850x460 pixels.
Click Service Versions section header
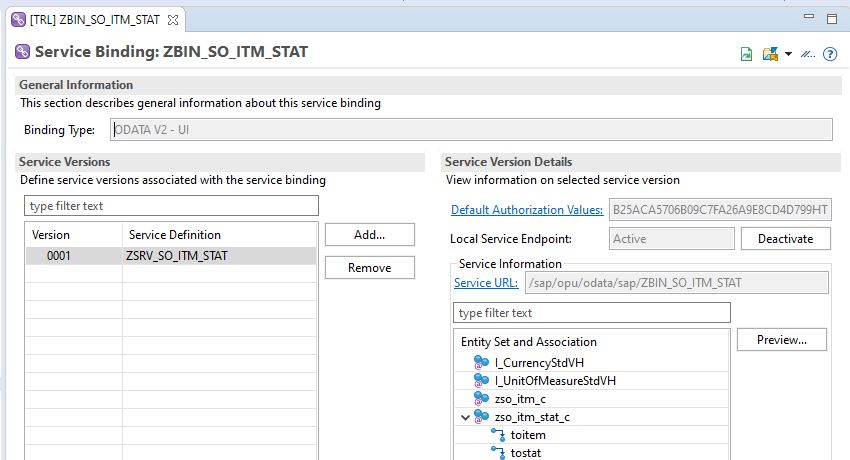pyautogui.click(x=65, y=162)
